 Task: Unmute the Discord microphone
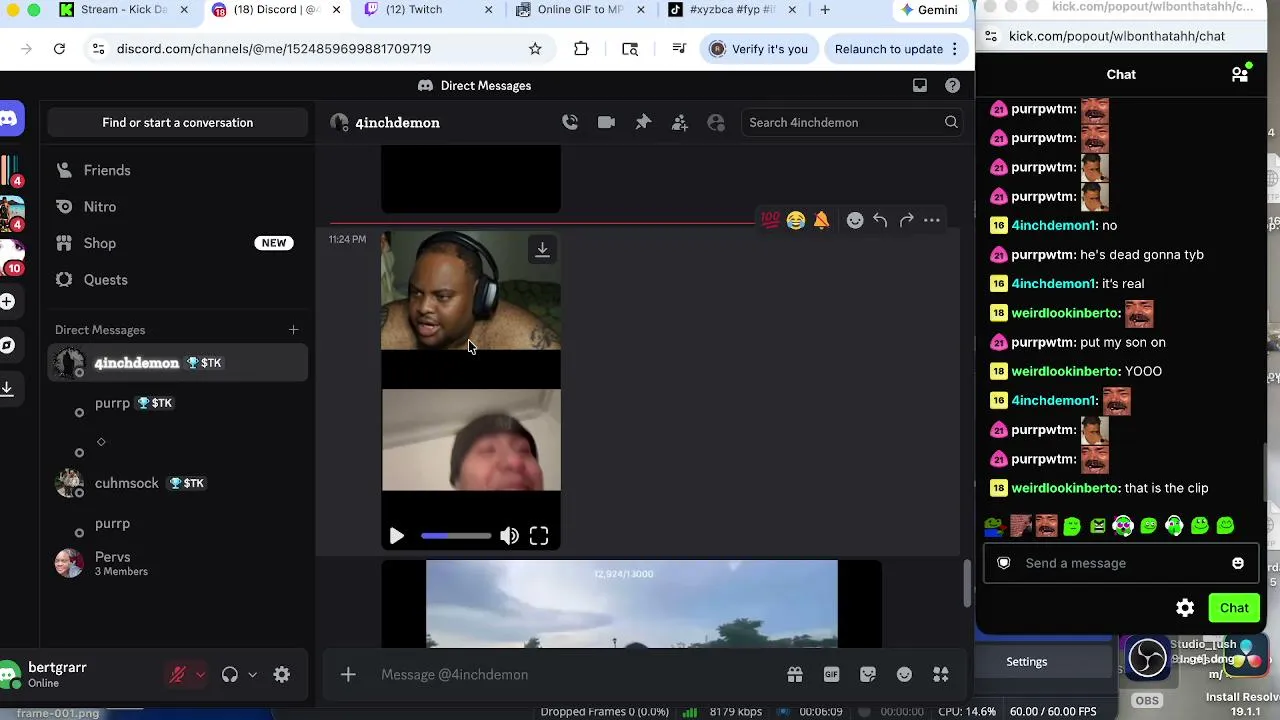177,675
